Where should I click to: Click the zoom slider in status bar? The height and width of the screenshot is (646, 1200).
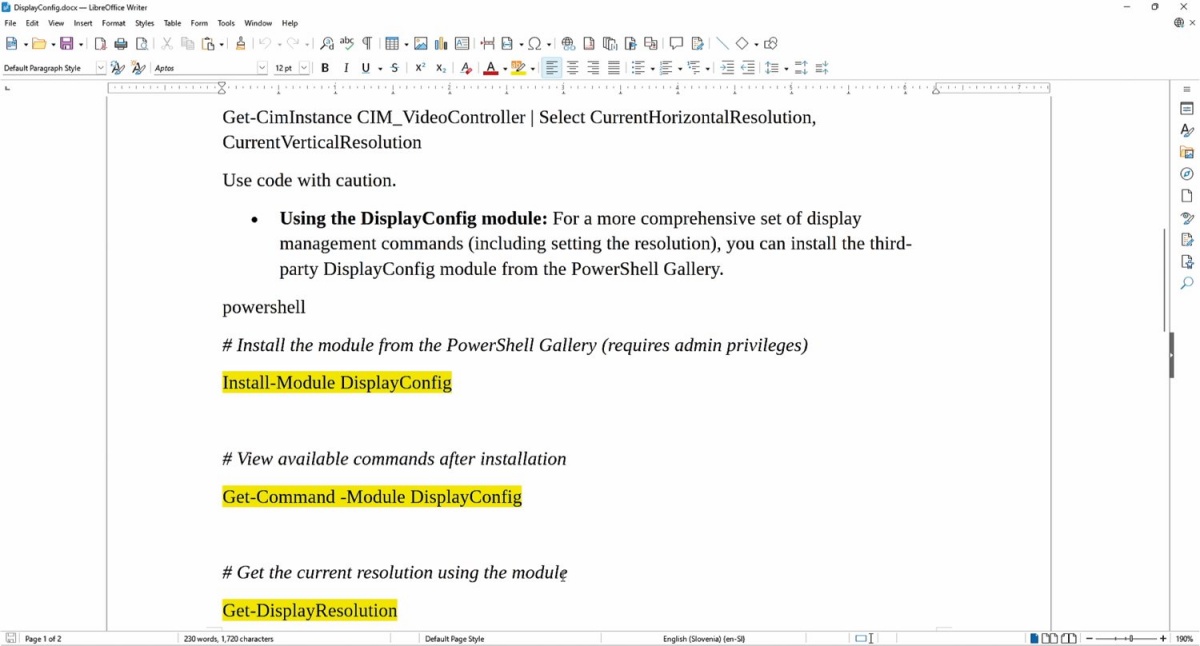[x=1130, y=638]
